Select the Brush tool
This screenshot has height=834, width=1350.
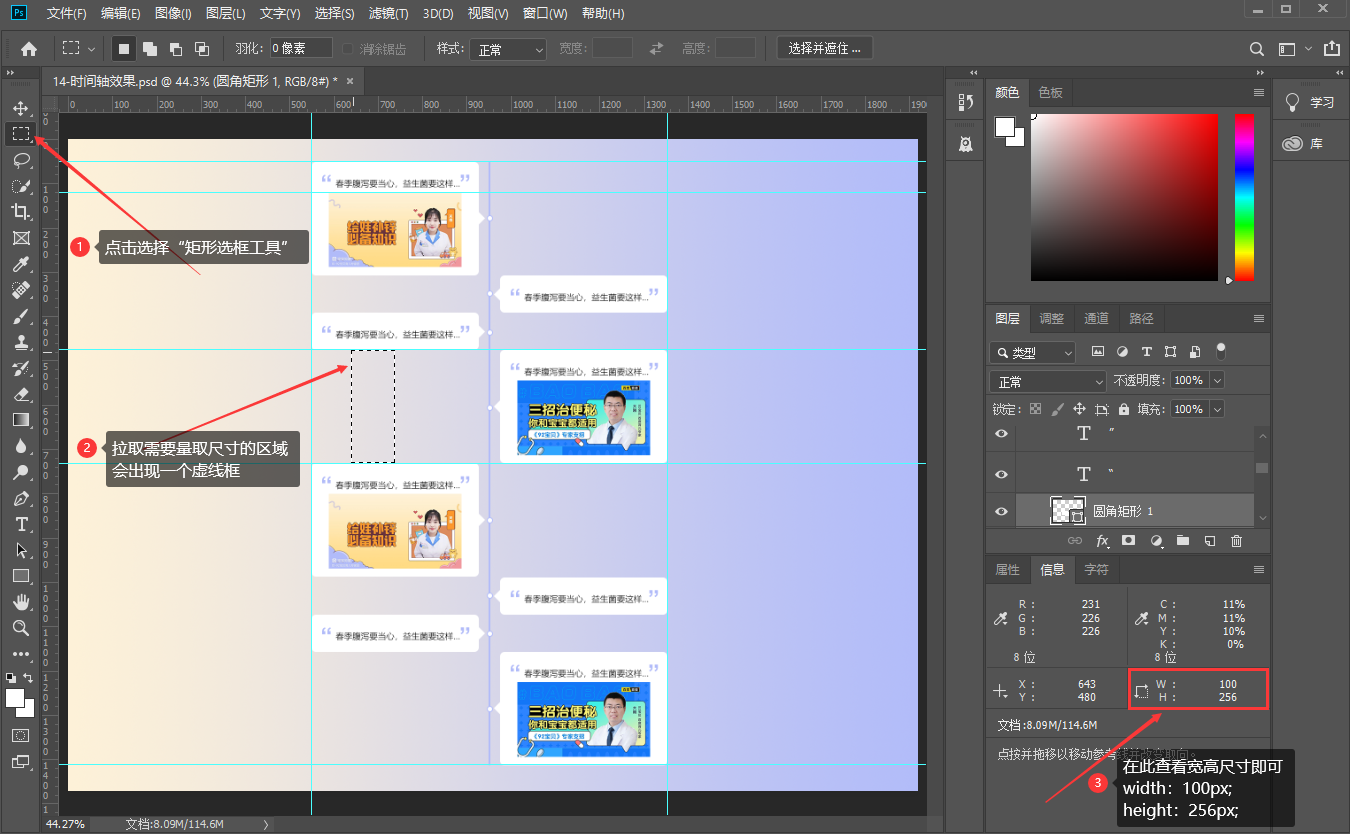(x=20, y=316)
